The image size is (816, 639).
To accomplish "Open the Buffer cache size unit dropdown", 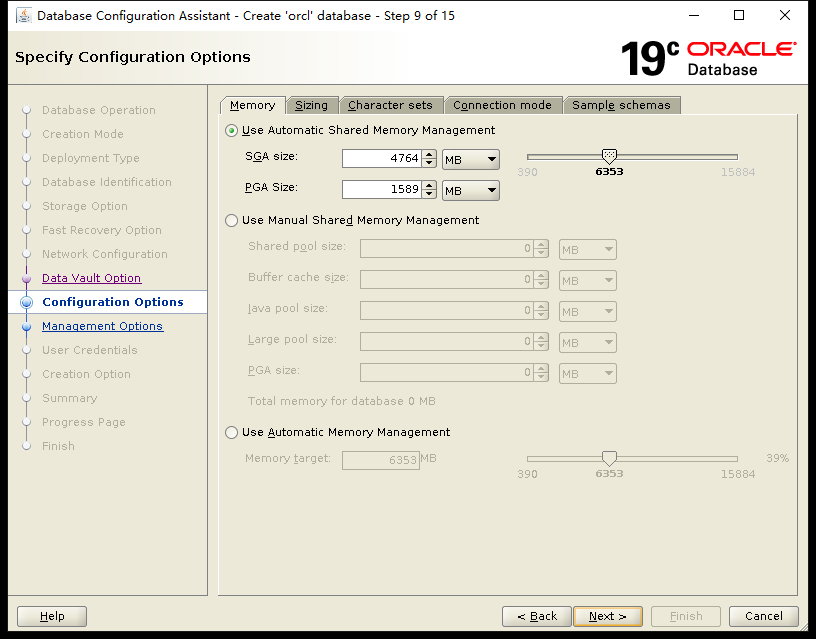I will [588, 280].
